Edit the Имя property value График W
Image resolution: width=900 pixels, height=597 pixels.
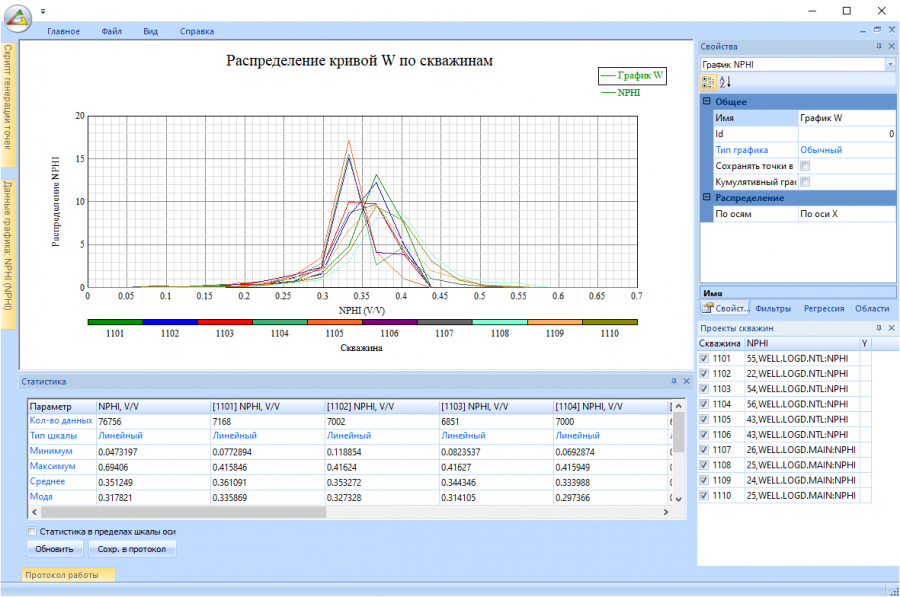point(846,118)
